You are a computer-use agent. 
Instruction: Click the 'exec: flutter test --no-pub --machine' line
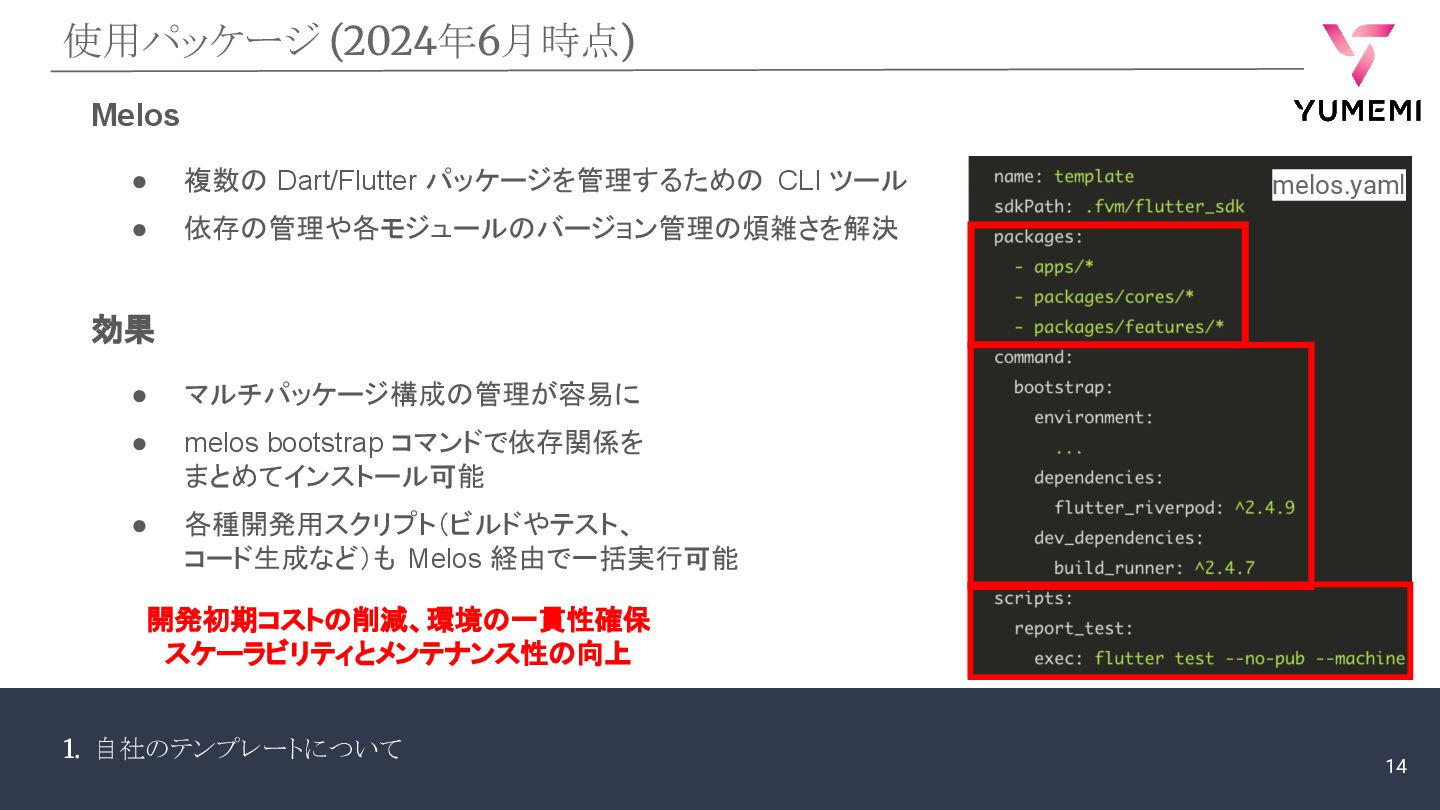click(1219, 658)
